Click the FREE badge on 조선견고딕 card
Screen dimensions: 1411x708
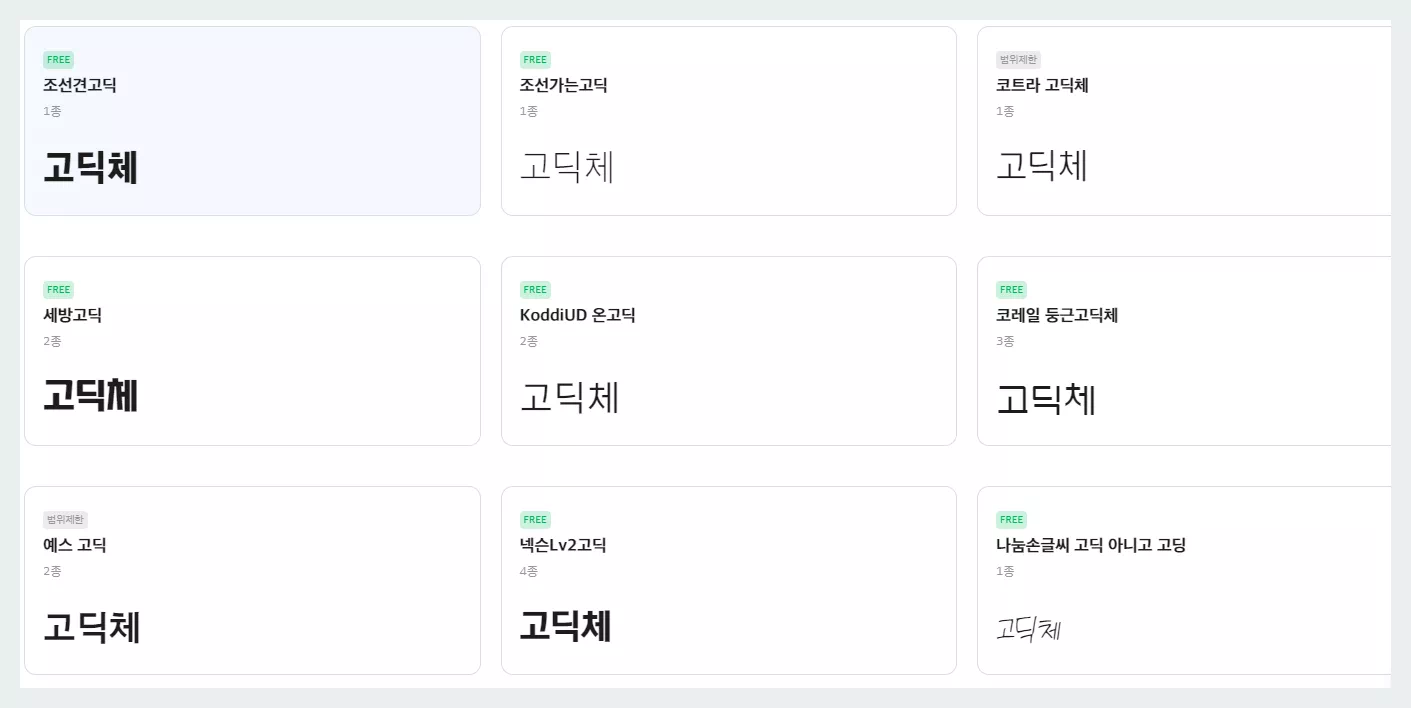(x=58, y=59)
